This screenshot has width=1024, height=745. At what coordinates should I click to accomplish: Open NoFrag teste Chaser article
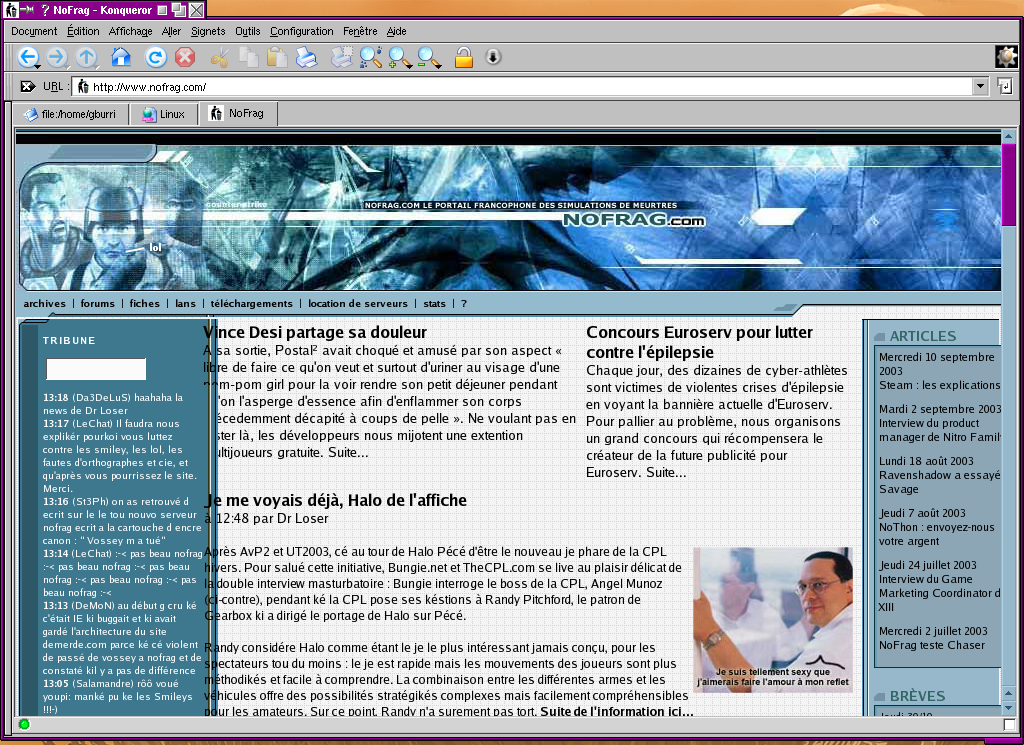[932, 645]
